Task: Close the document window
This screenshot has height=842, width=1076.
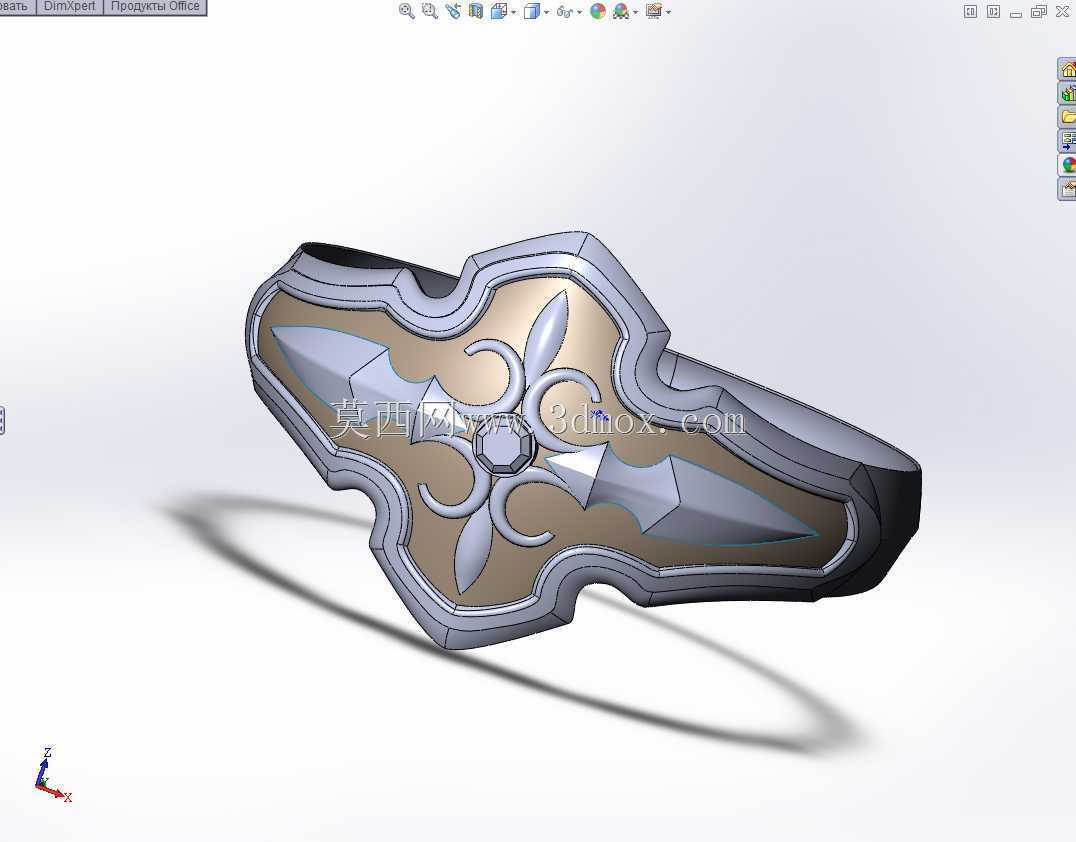Action: [x=1062, y=11]
